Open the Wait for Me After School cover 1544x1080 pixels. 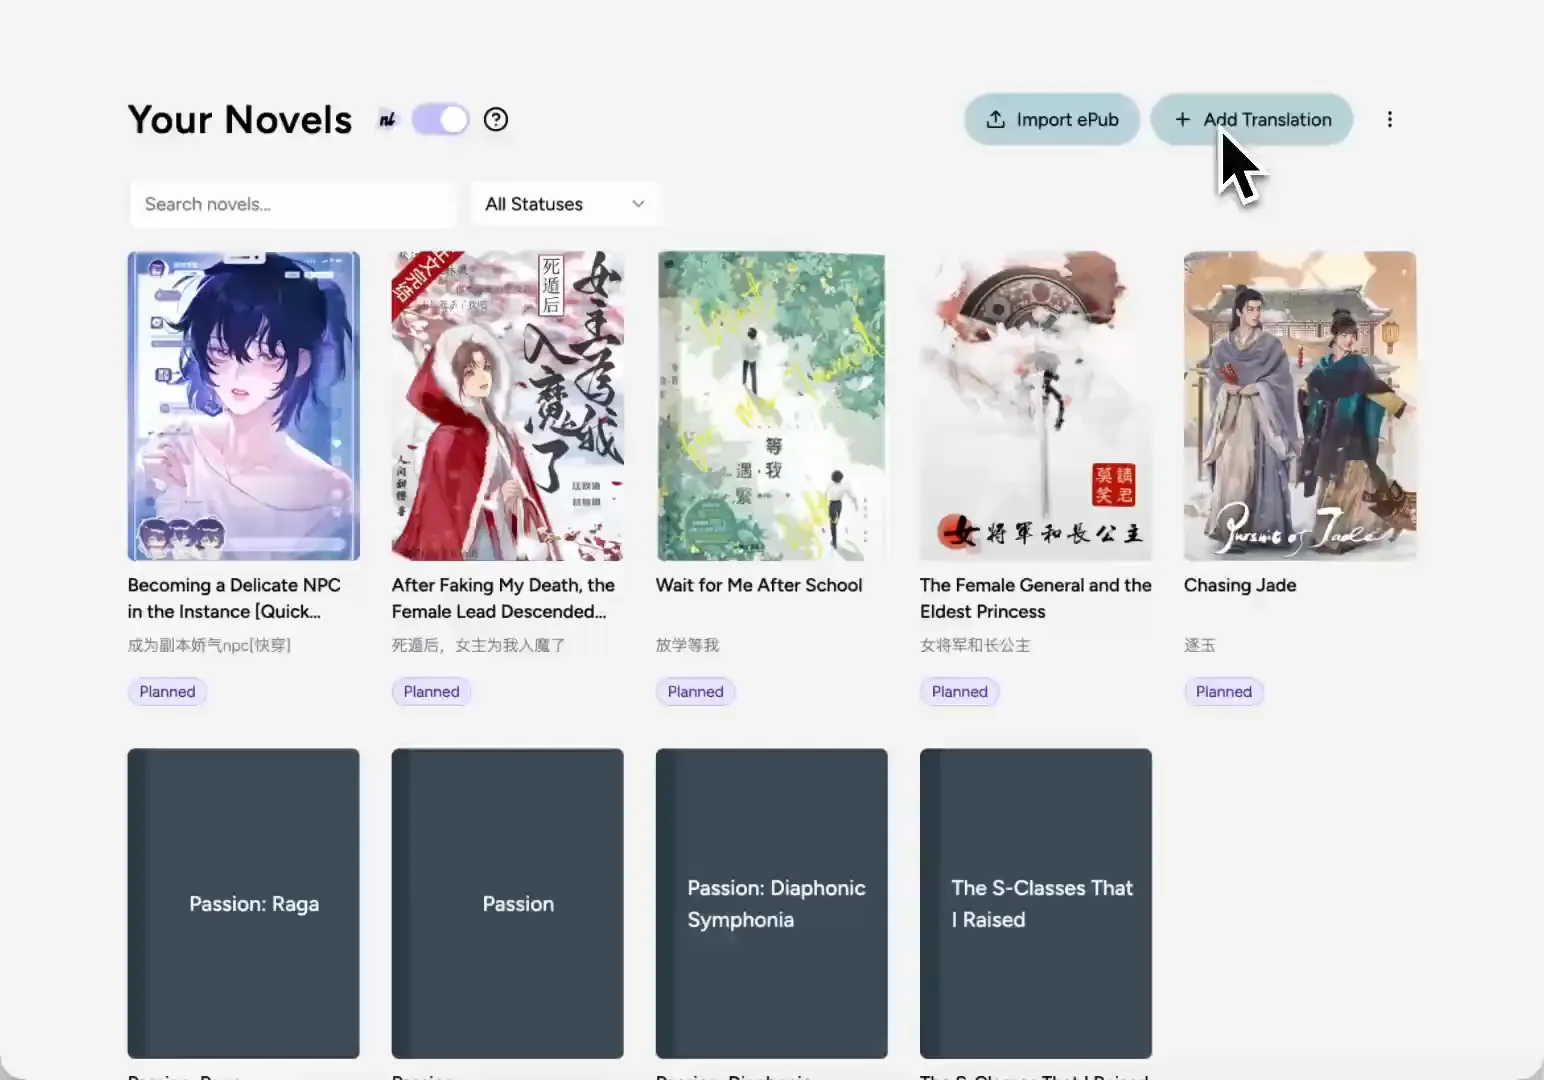pos(772,406)
